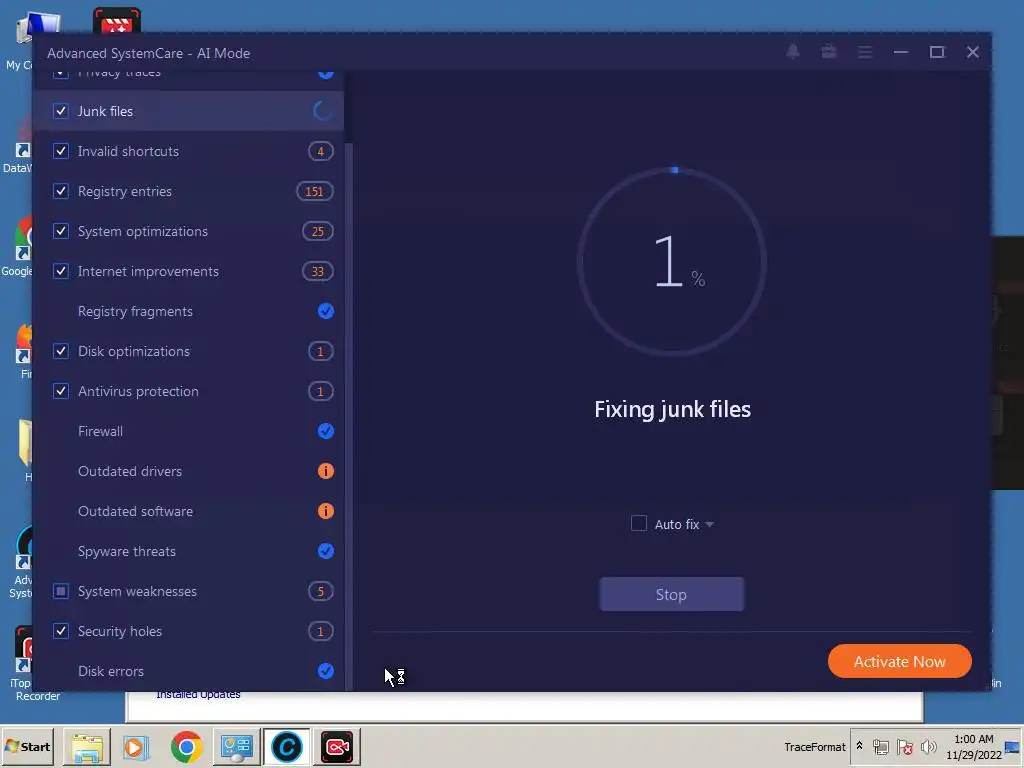Click the System weaknesses count badge 5
1024x768 pixels.
click(x=321, y=591)
